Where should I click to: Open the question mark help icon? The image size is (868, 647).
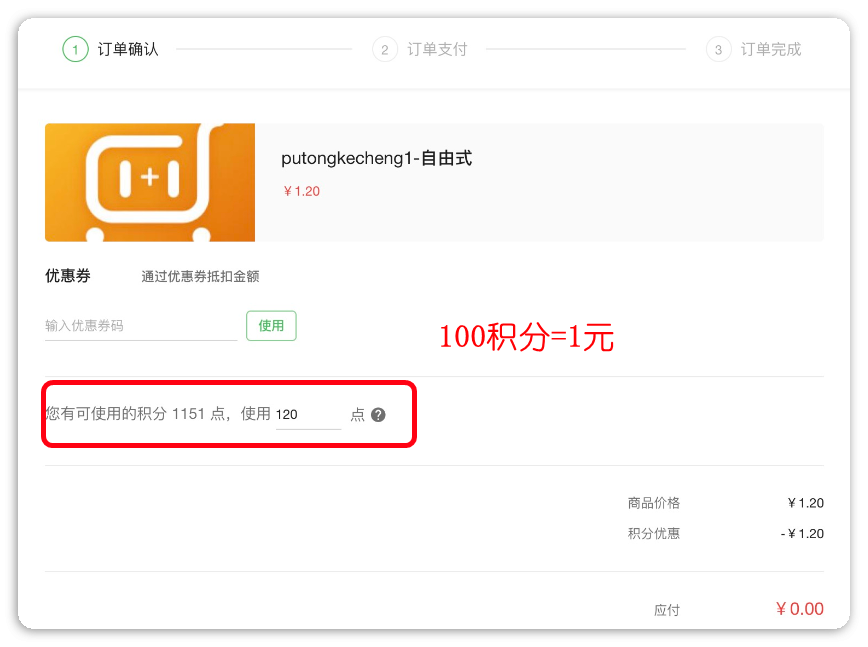coord(378,415)
